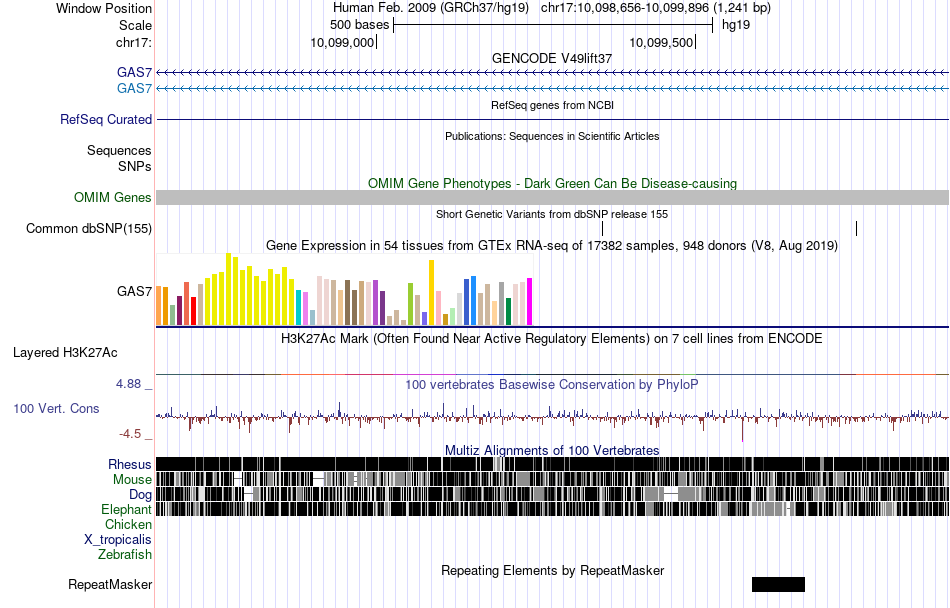Viewport: 950px width, 608px height.
Task: Click the Gene Expression in 54 tissues title
Action: click(x=552, y=245)
